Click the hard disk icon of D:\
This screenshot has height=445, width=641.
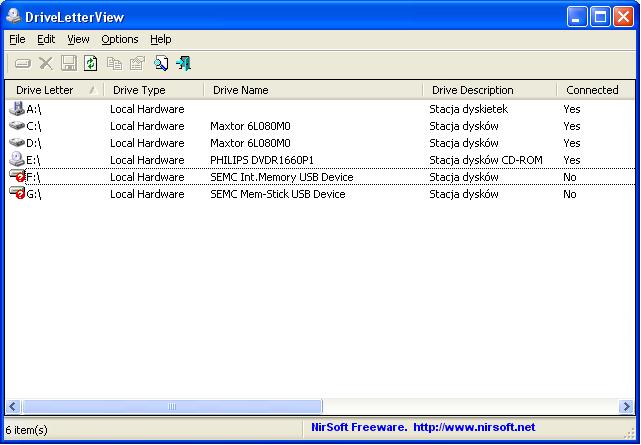17,142
